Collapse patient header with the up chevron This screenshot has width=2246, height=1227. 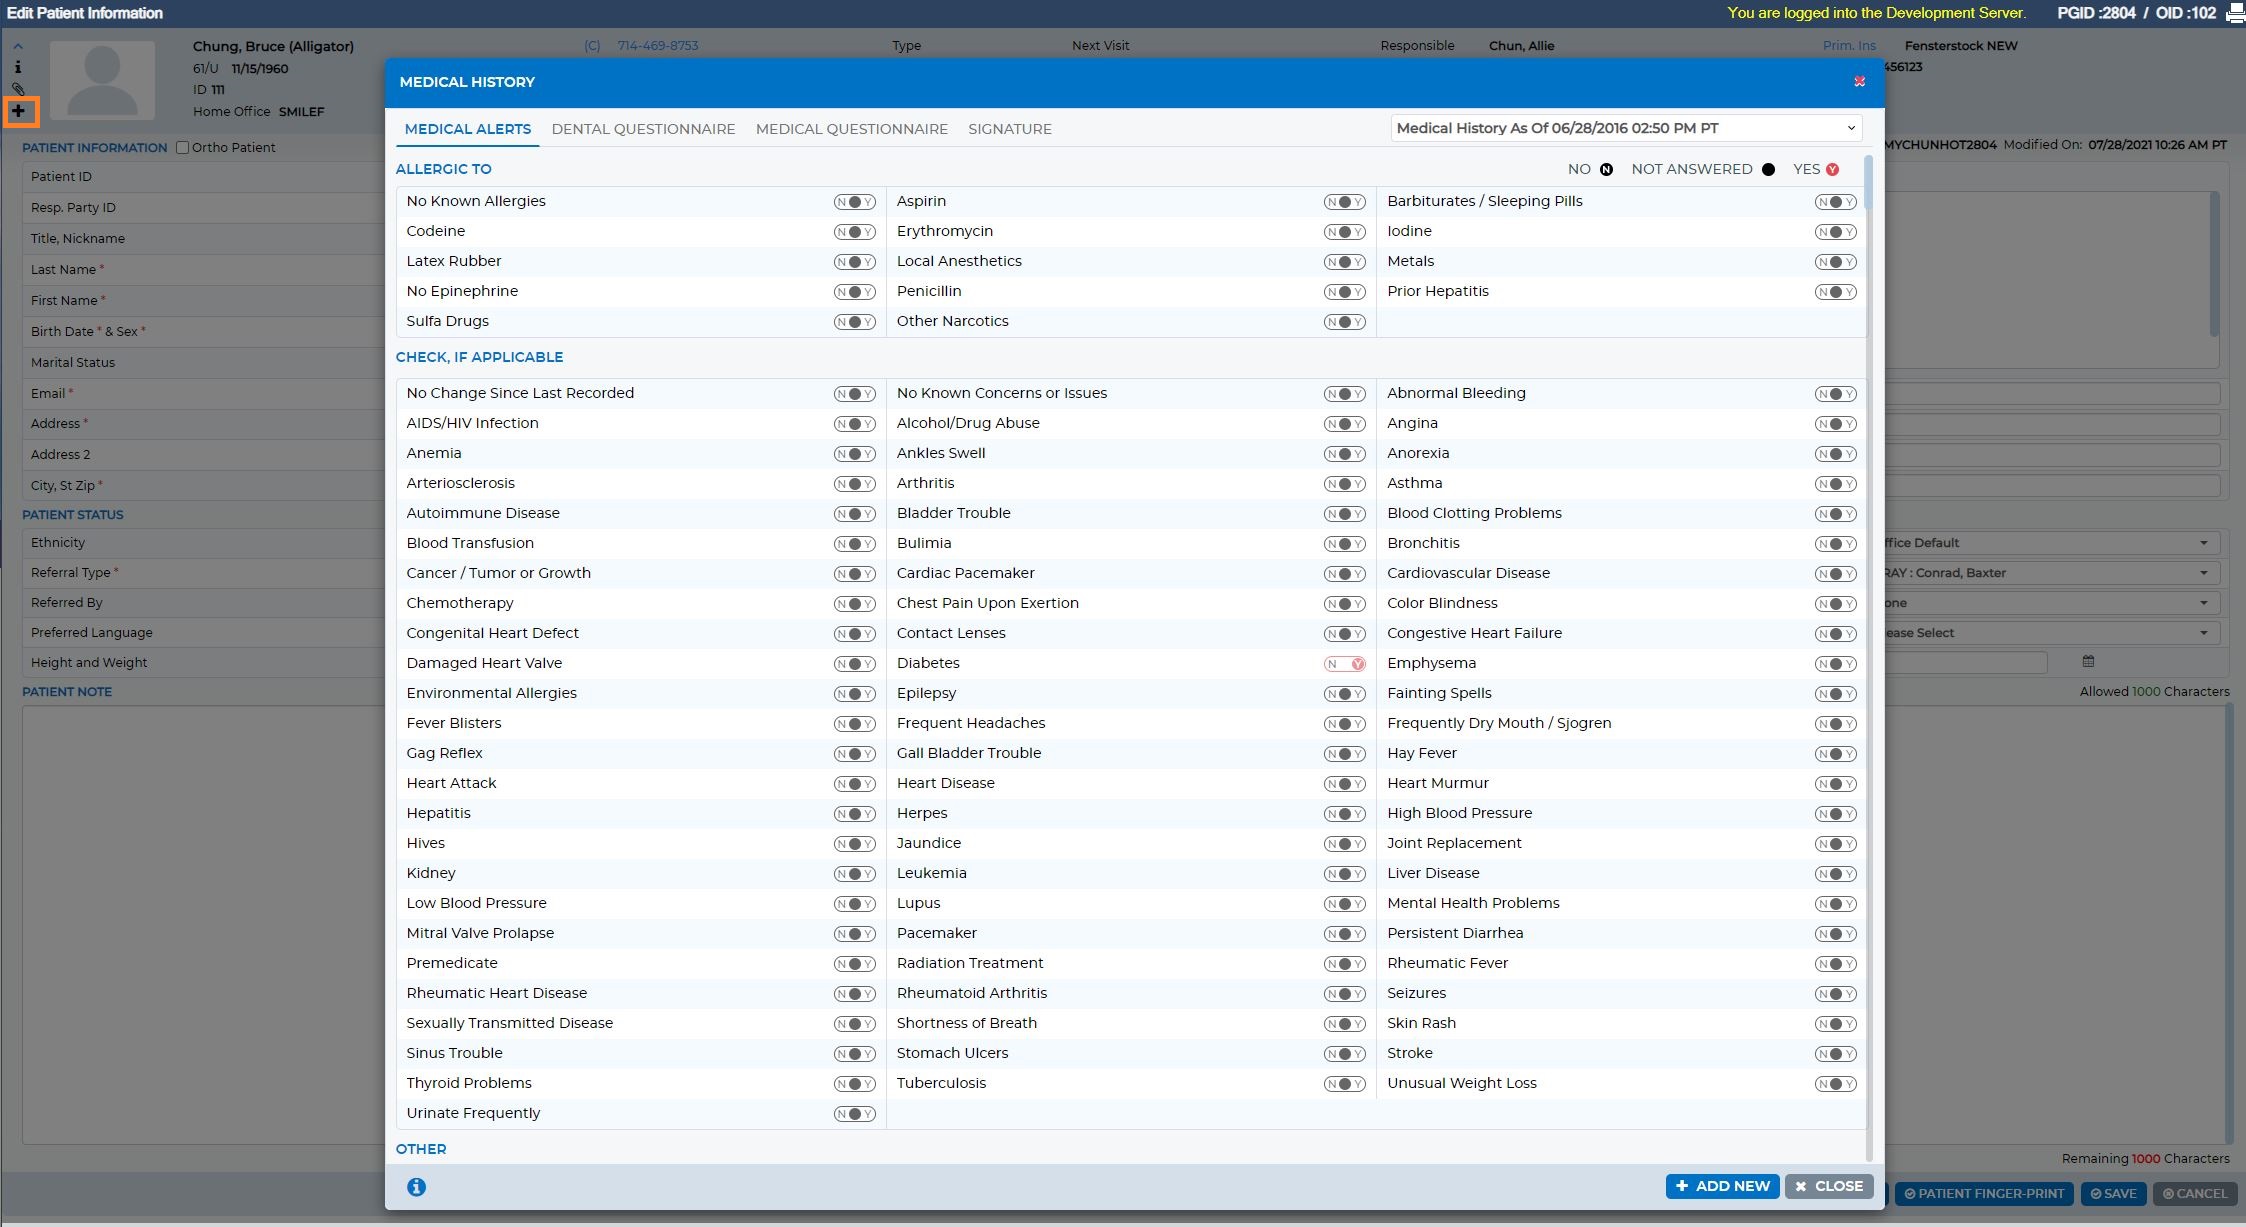[x=18, y=46]
